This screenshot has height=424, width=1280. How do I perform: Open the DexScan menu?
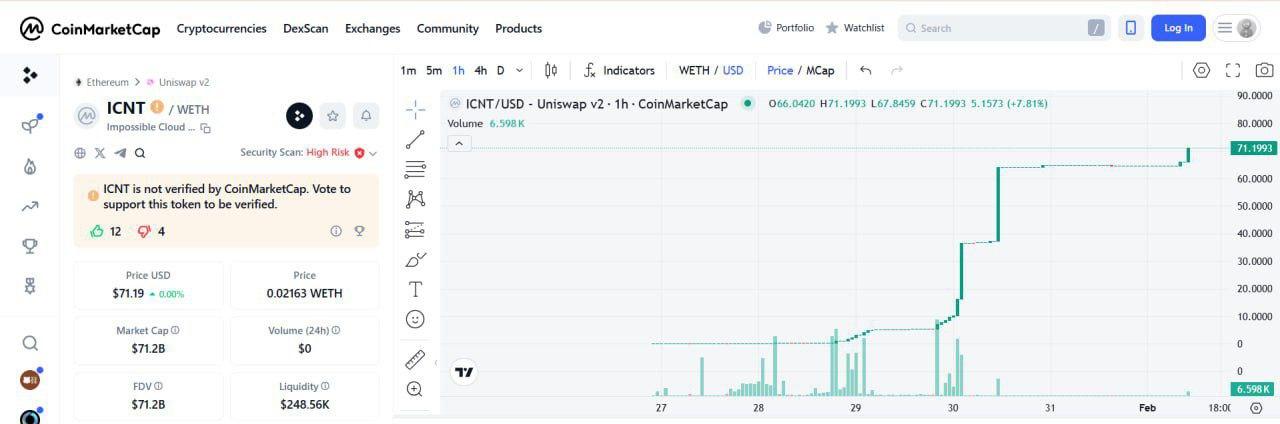(306, 28)
